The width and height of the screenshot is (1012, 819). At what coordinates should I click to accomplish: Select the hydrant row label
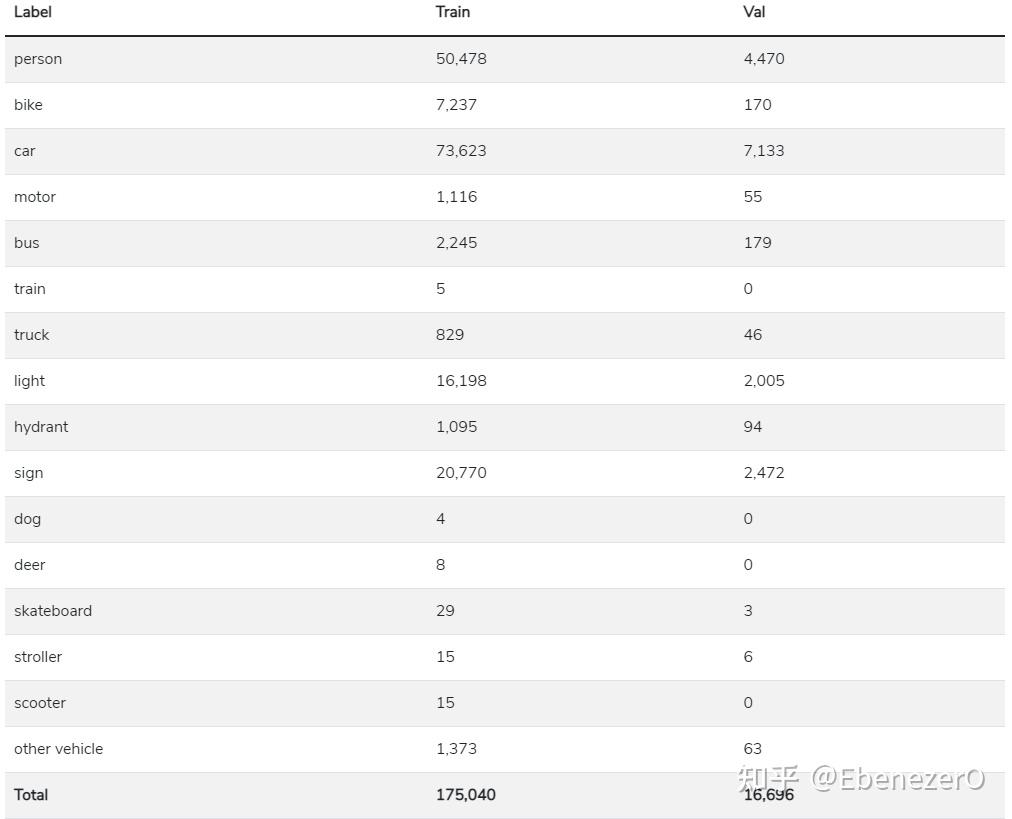[41, 427]
